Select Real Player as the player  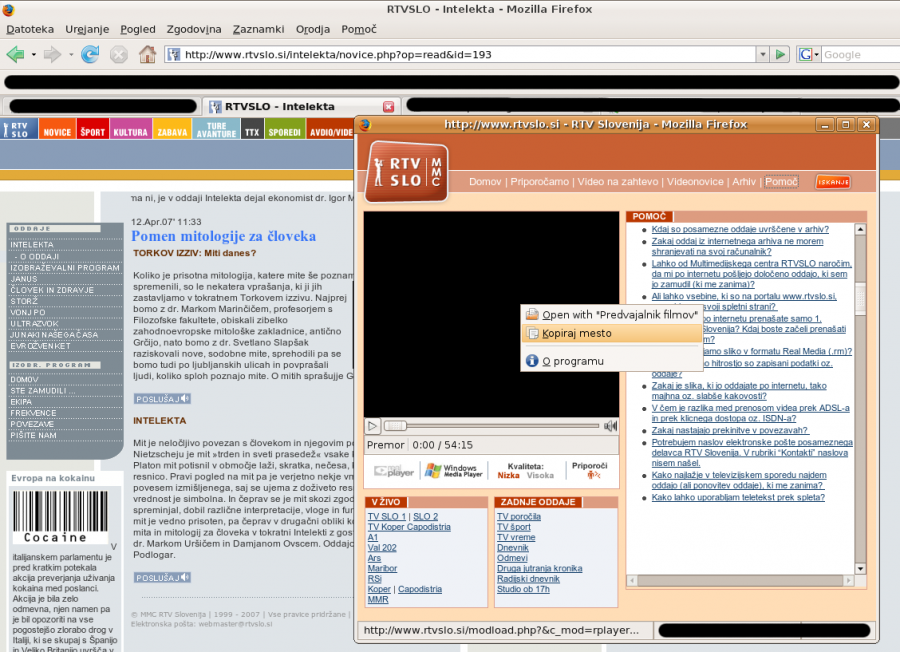(x=394, y=471)
